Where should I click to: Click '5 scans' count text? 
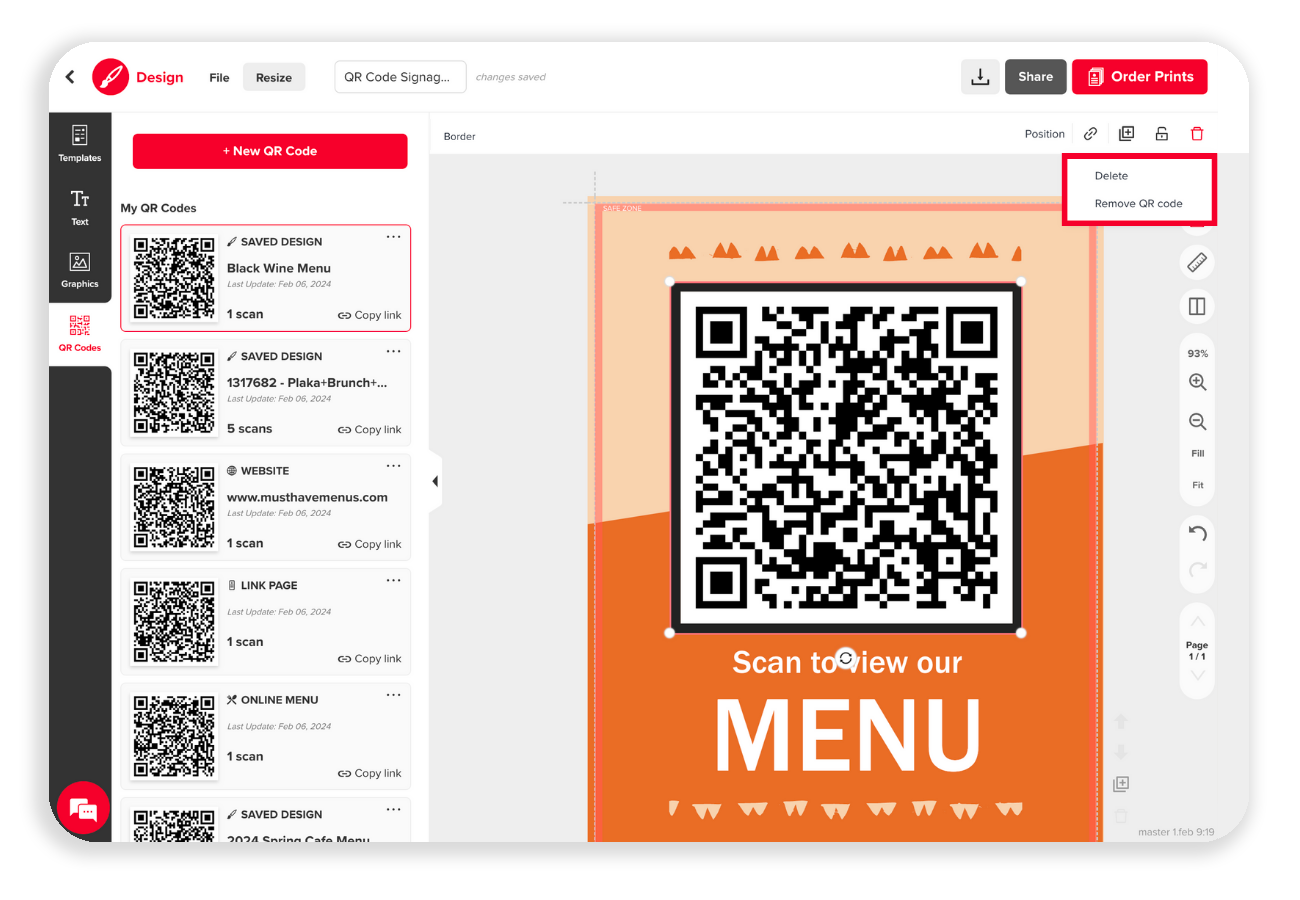[x=249, y=429]
